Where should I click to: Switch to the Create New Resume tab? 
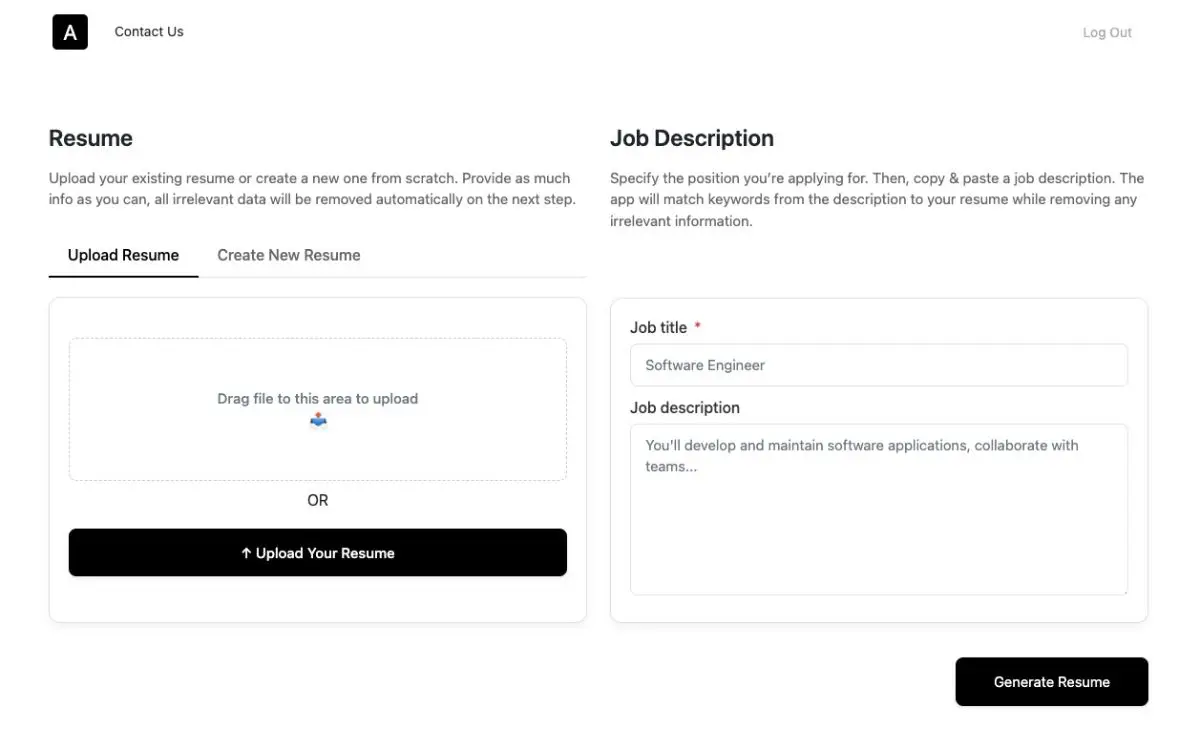pyautogui.click(x=288, y=255)
